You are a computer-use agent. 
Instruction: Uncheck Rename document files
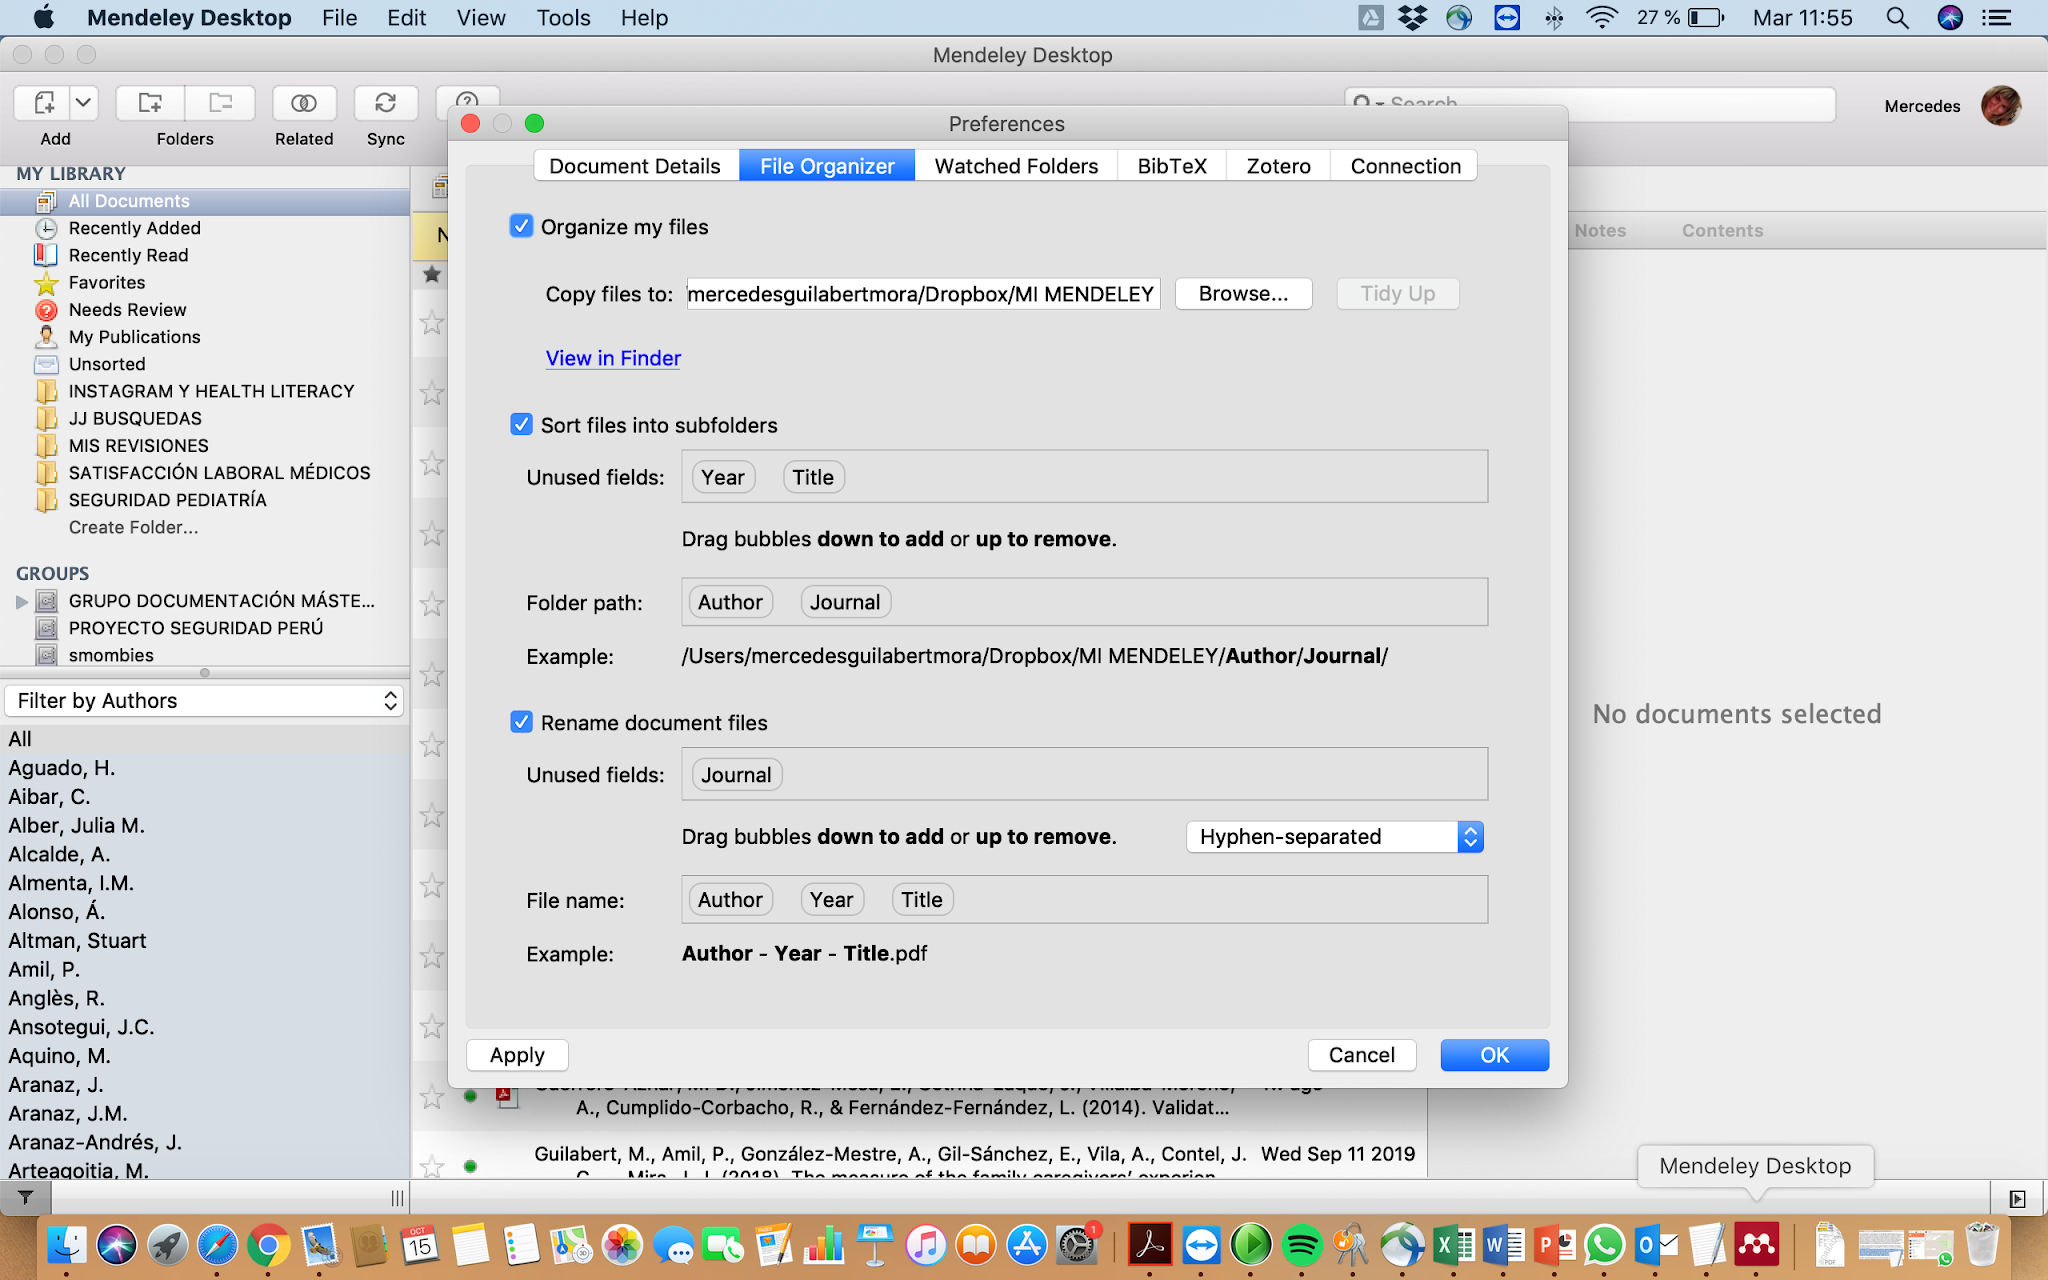[x=521, y=722]
